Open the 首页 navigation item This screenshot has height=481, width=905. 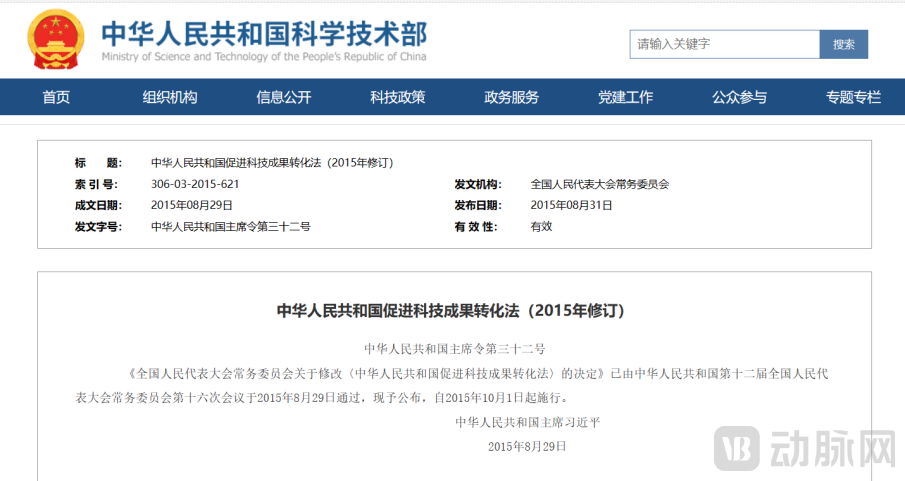[x=56, y=97]
